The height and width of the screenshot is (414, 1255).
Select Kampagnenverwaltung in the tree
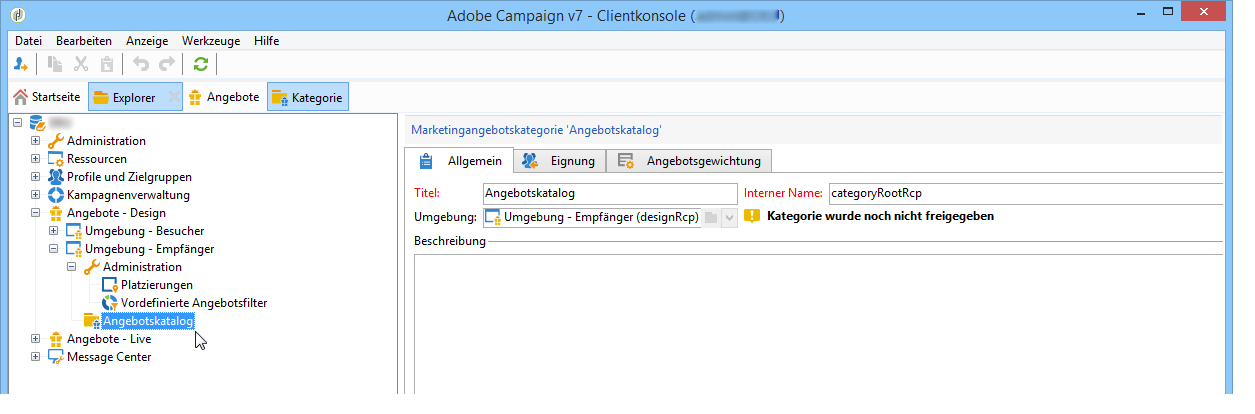pyautogui.click(x=128, y=195)
